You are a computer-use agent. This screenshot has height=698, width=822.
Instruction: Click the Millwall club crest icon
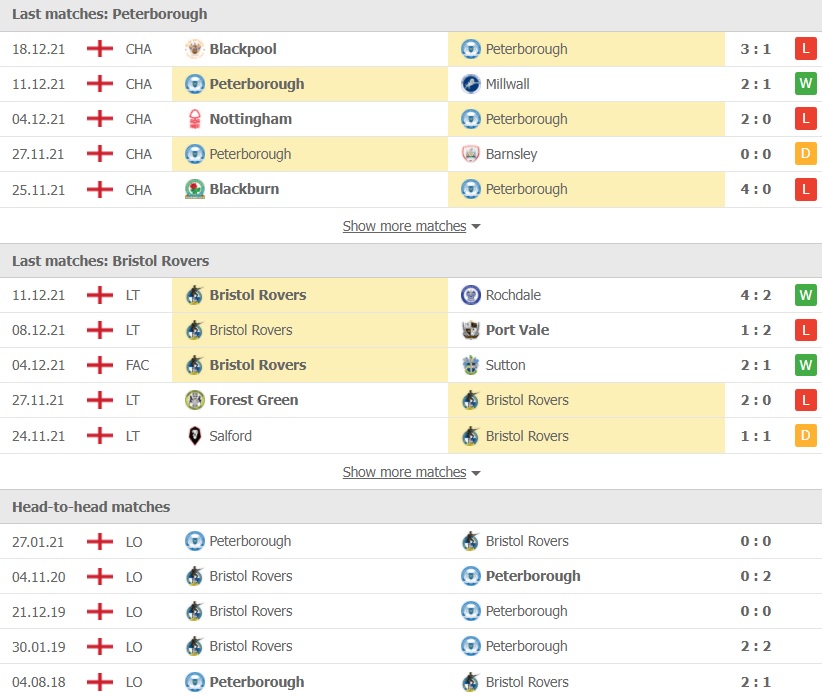click(x=471, y=84)
